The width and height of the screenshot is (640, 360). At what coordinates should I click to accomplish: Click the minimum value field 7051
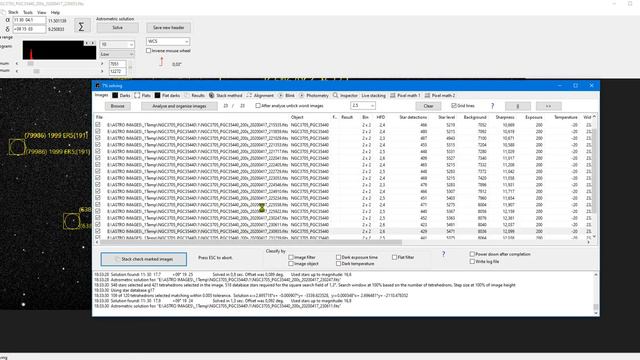(117, 64)
